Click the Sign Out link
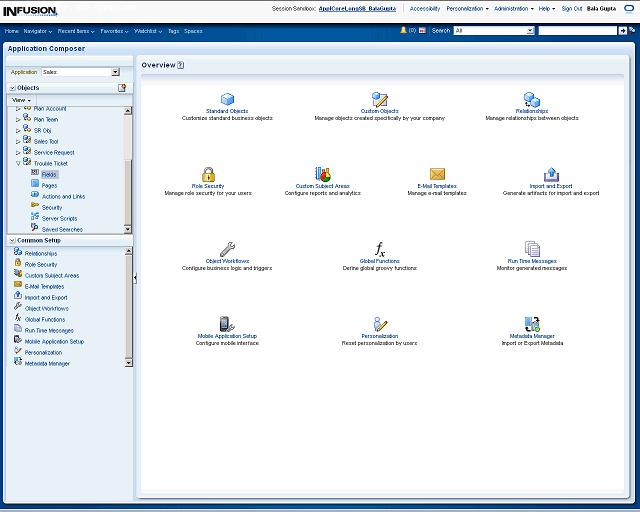640x512 pixels. [572, 8]
